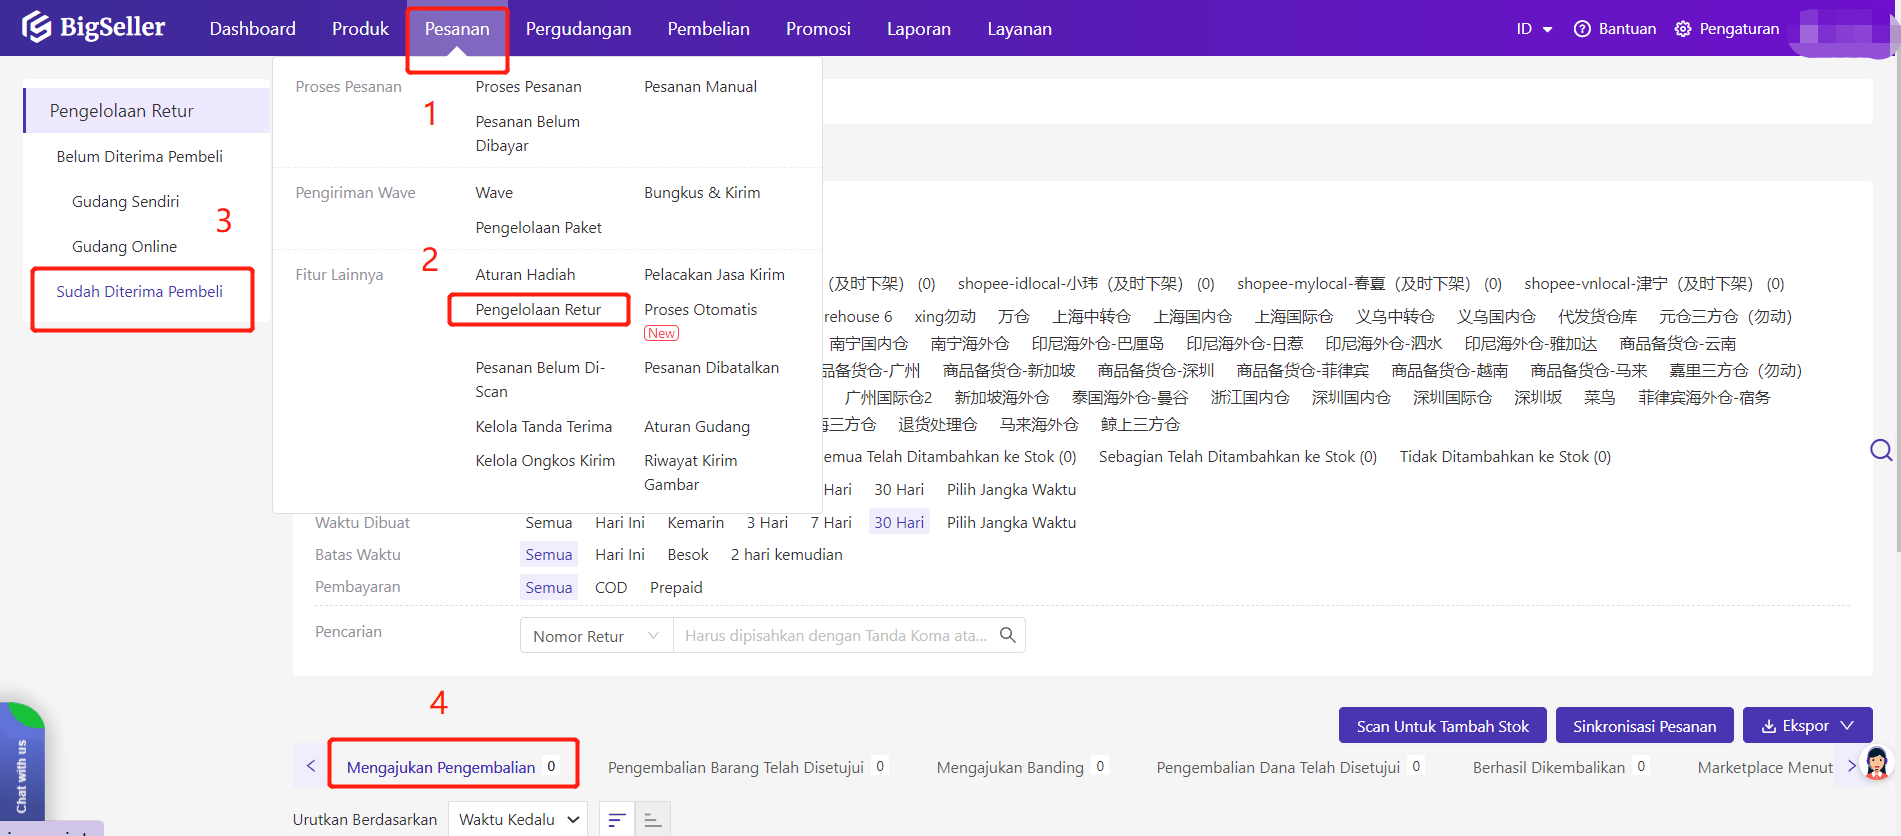
Task: Open the Promosi menu
Action: tap(818, 29)
